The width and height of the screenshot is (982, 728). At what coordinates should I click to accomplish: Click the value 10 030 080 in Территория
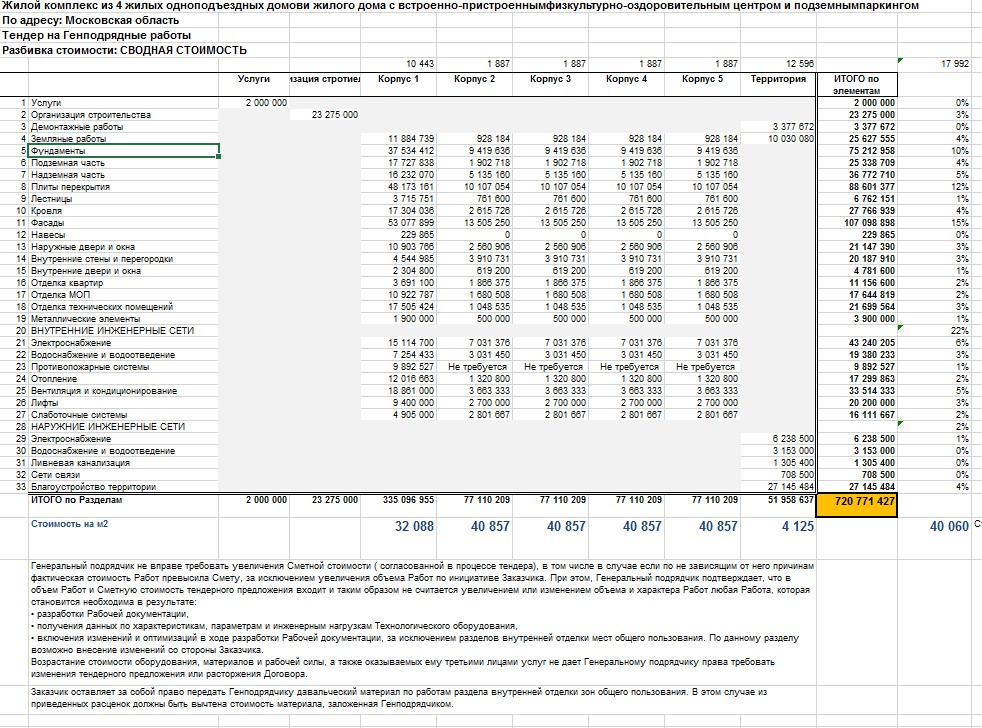pos(791,138)
